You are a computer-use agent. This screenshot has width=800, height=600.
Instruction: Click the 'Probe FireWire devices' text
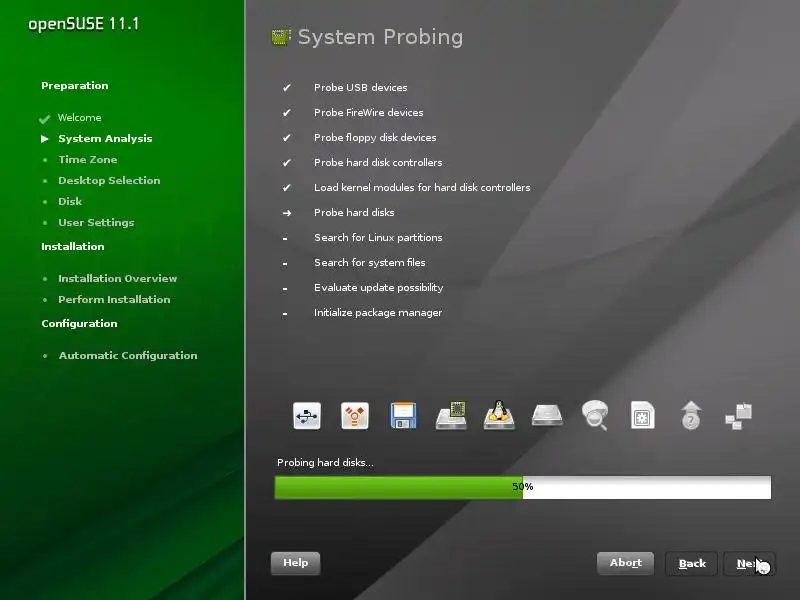pos(368,113)
